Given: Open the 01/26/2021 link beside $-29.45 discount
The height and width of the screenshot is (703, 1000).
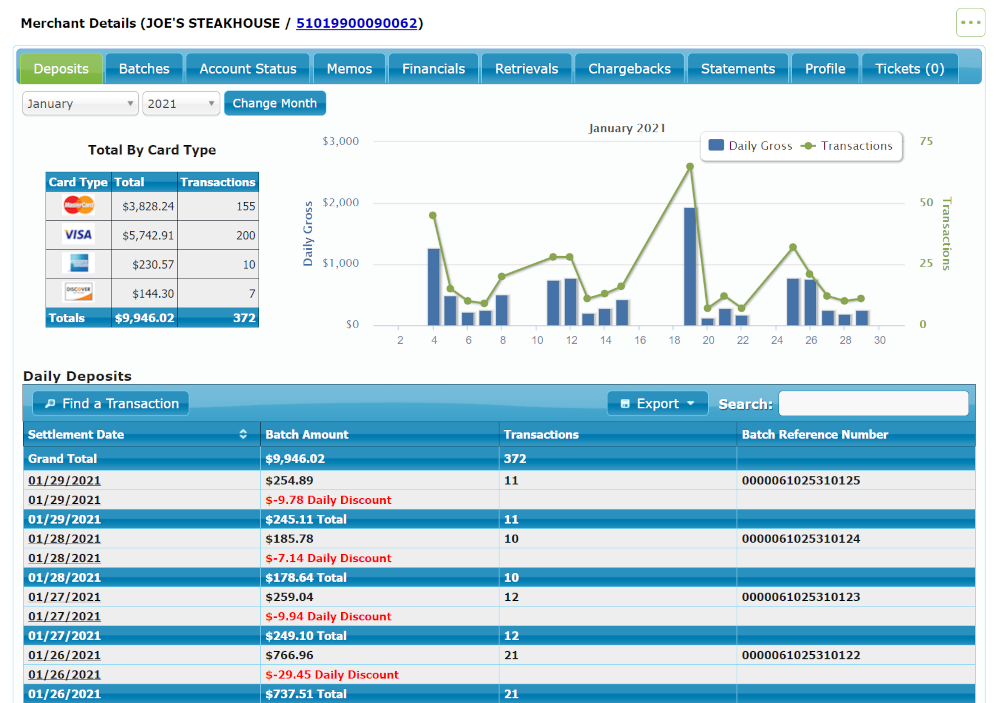Looking at the screenshot, I should (x=64, y=674).
